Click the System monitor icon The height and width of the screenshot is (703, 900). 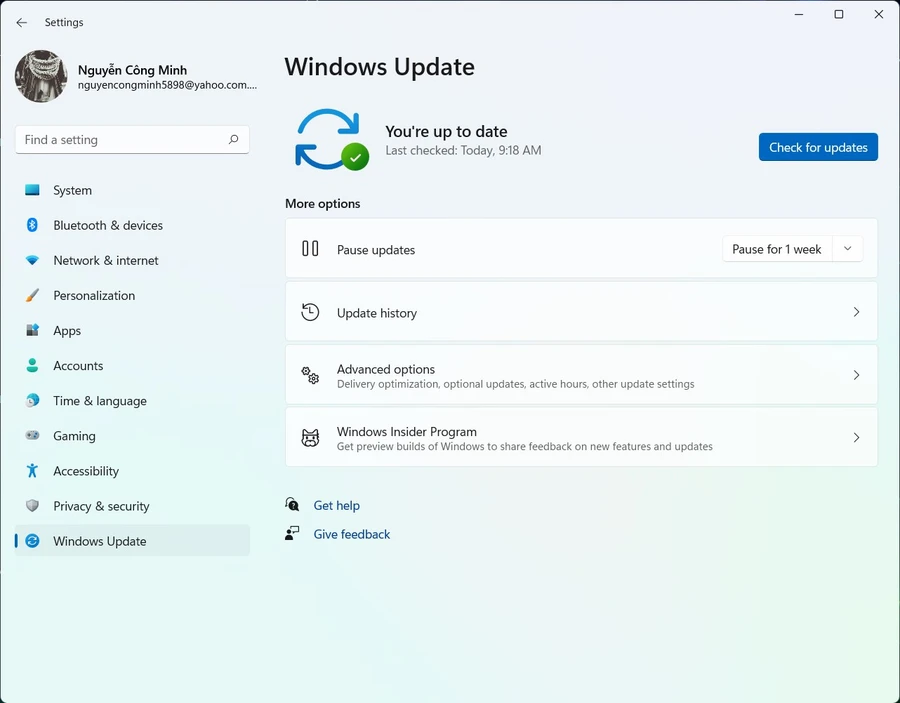(x=32, y=190)
